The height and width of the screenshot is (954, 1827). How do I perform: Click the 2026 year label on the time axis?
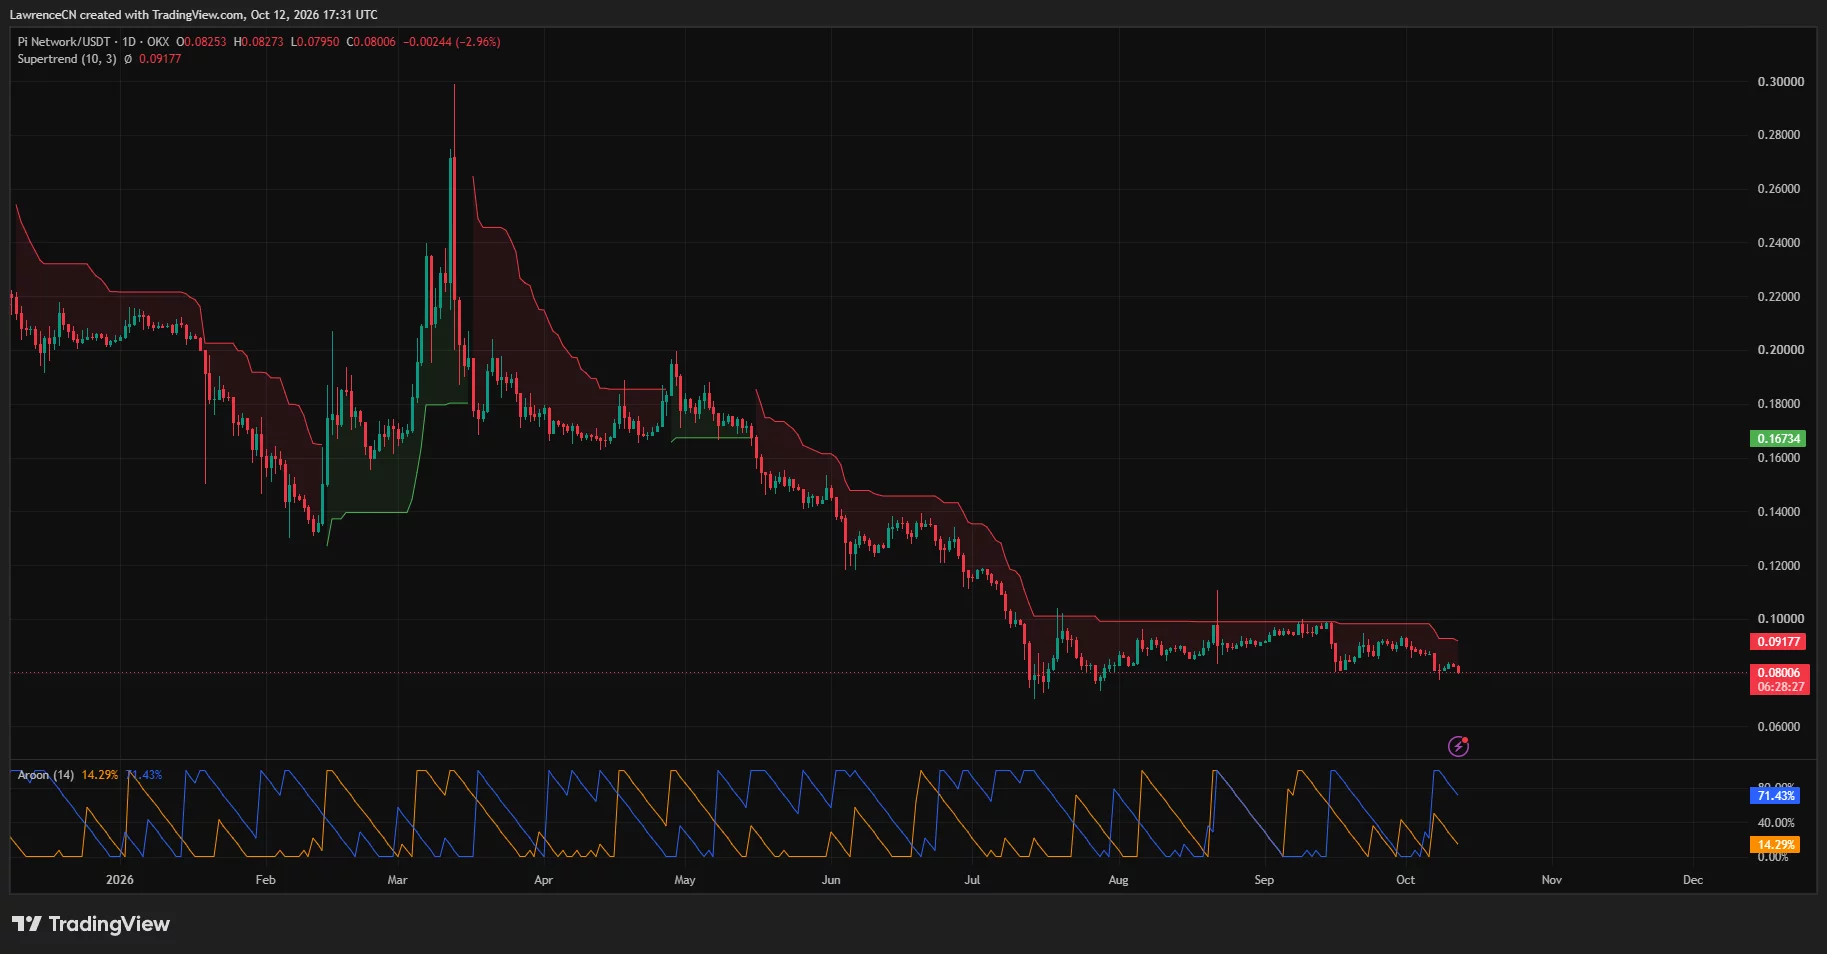click(x=119, y=880)
